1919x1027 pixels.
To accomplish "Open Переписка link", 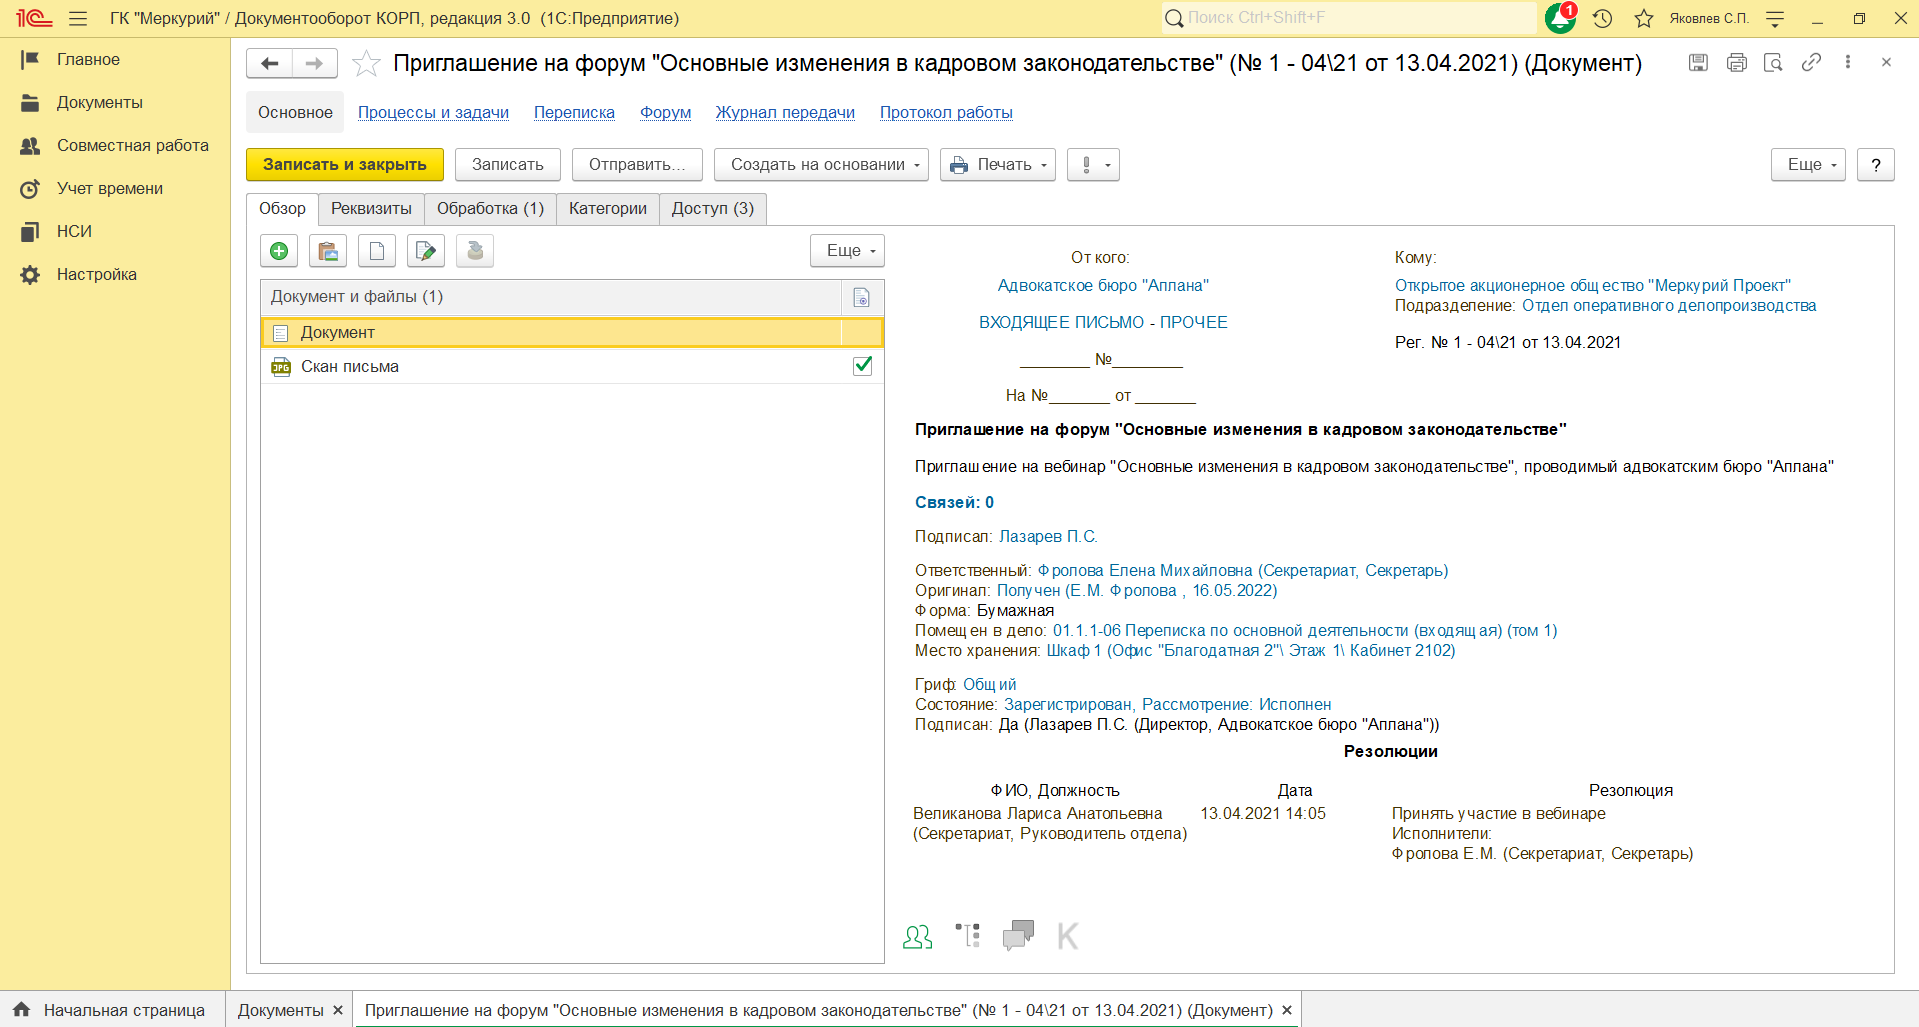I will (x=574, y=113).
